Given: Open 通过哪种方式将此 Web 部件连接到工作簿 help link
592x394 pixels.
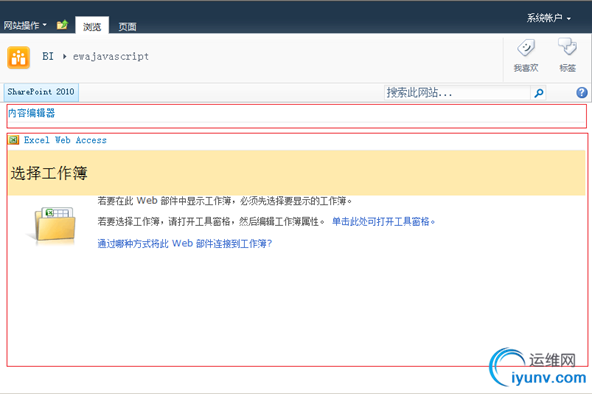Looking at the screenshot, I should point(185,243).
